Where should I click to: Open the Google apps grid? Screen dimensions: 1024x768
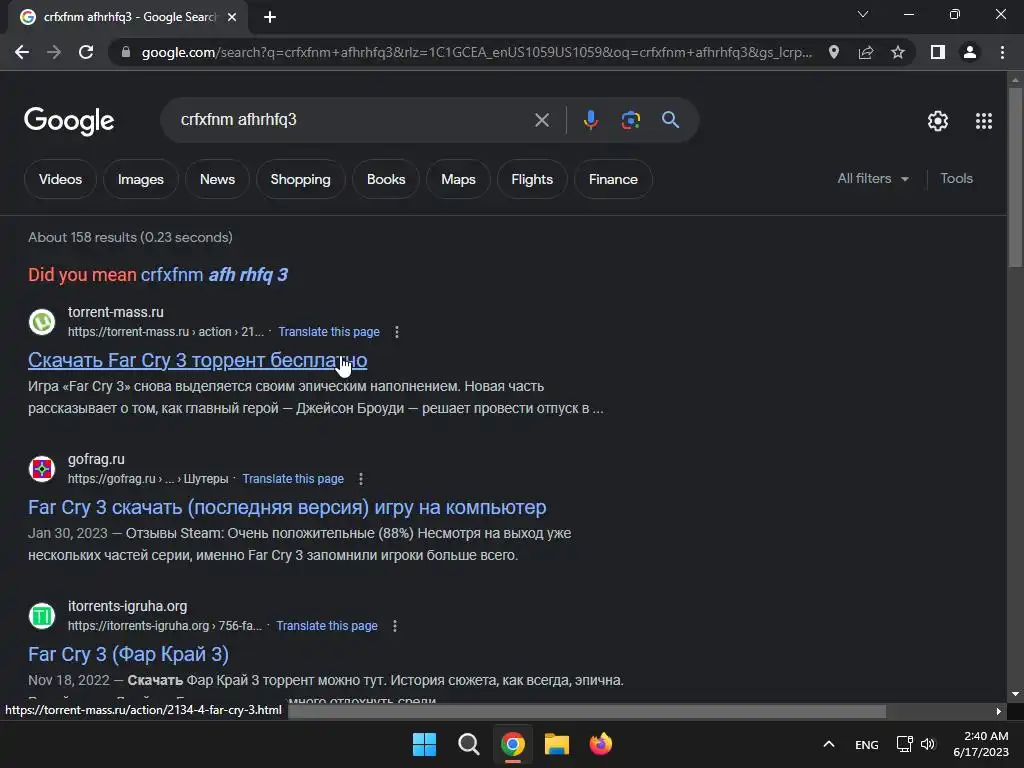(x=984, y=121)
